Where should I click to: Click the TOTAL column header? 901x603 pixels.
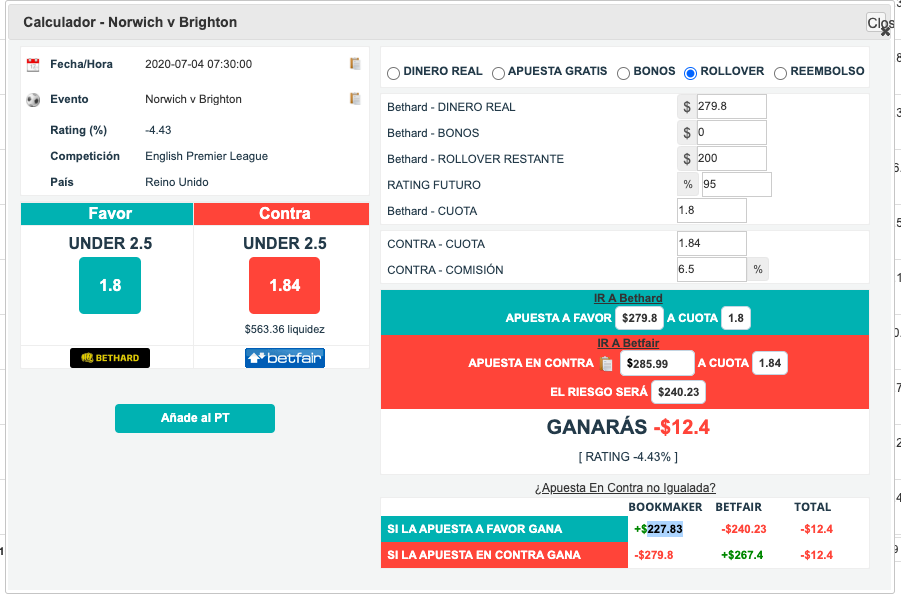coord(813,507)
